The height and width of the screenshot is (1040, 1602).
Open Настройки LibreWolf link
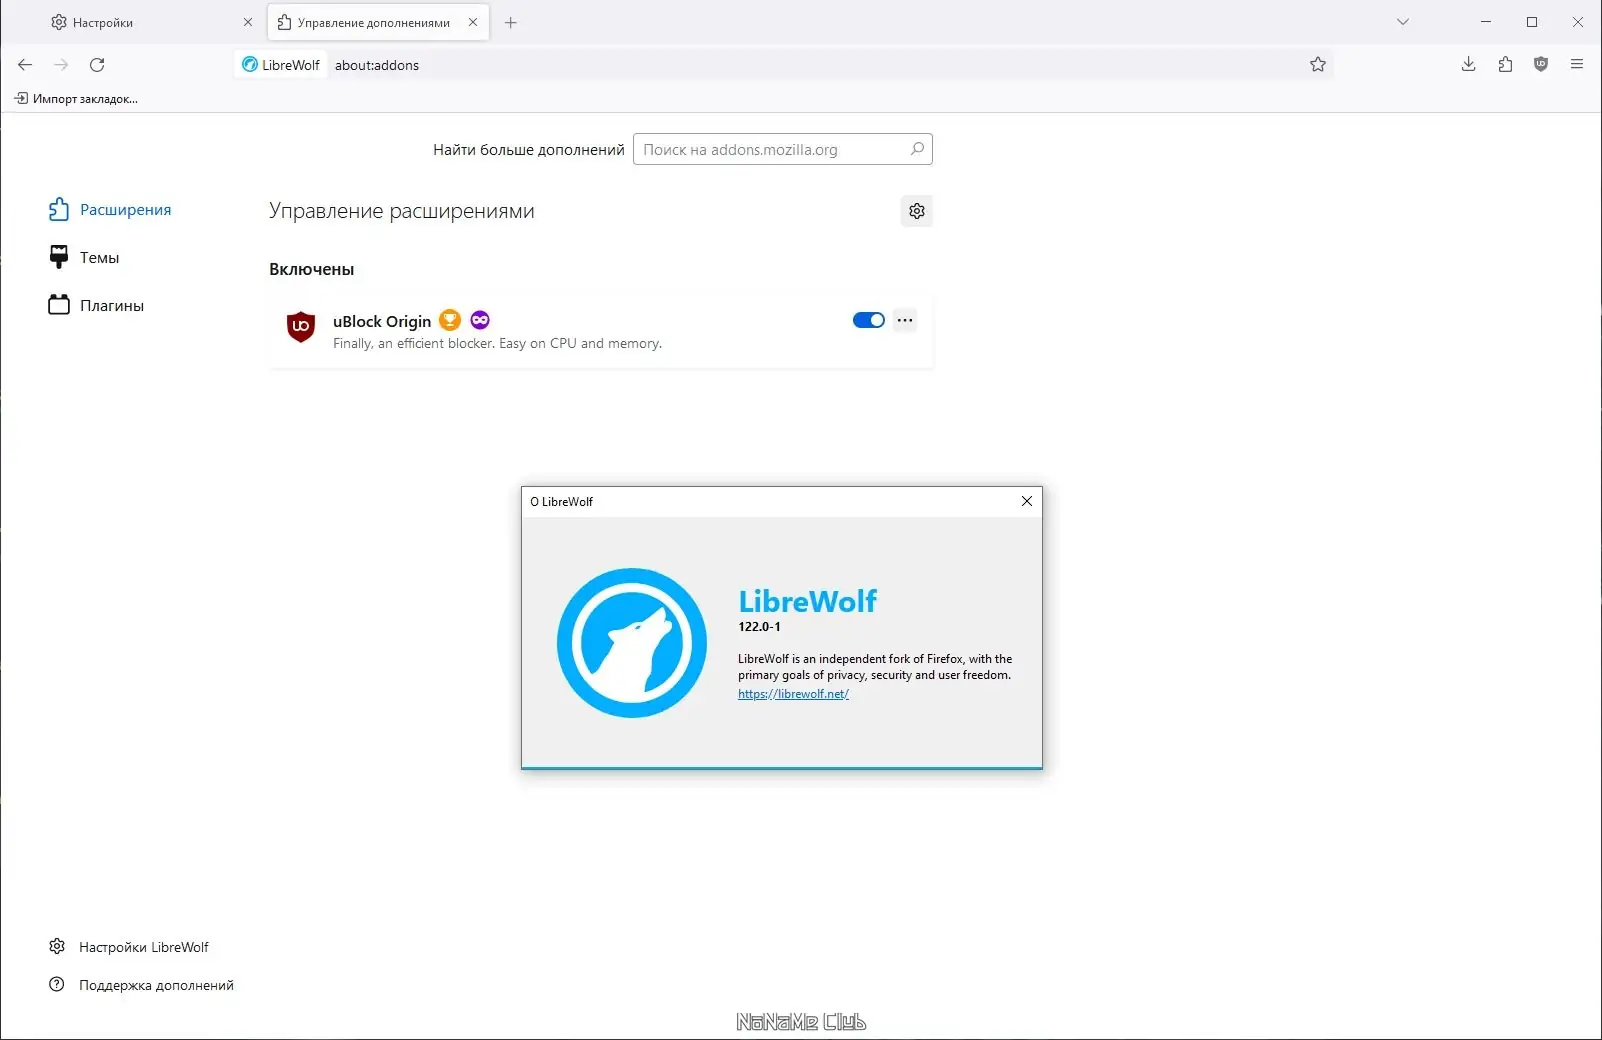(129, 947)
